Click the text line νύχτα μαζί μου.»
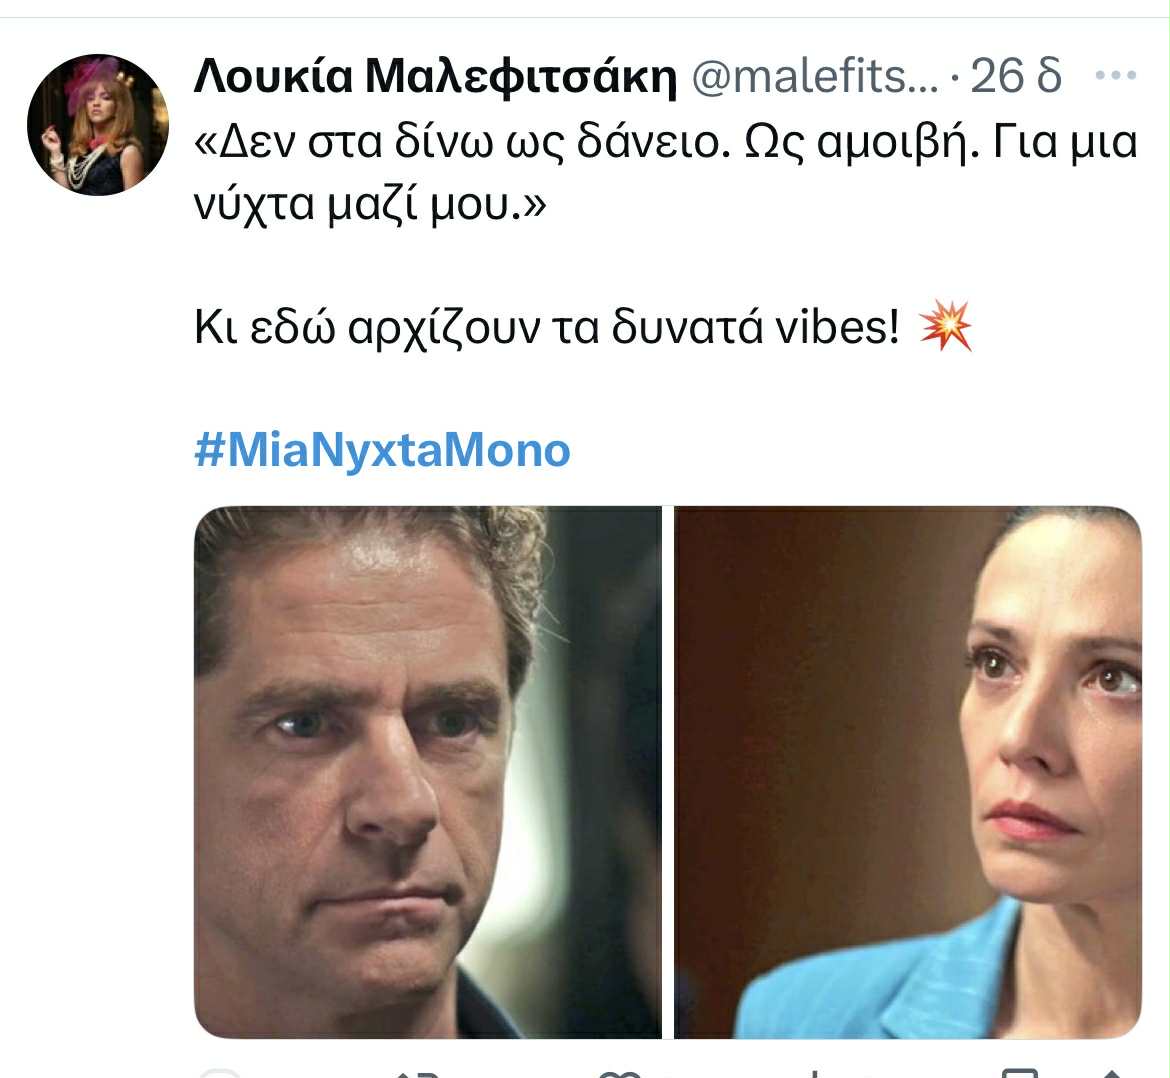This screenshot has width=1170, height=1078. point(370,204)
